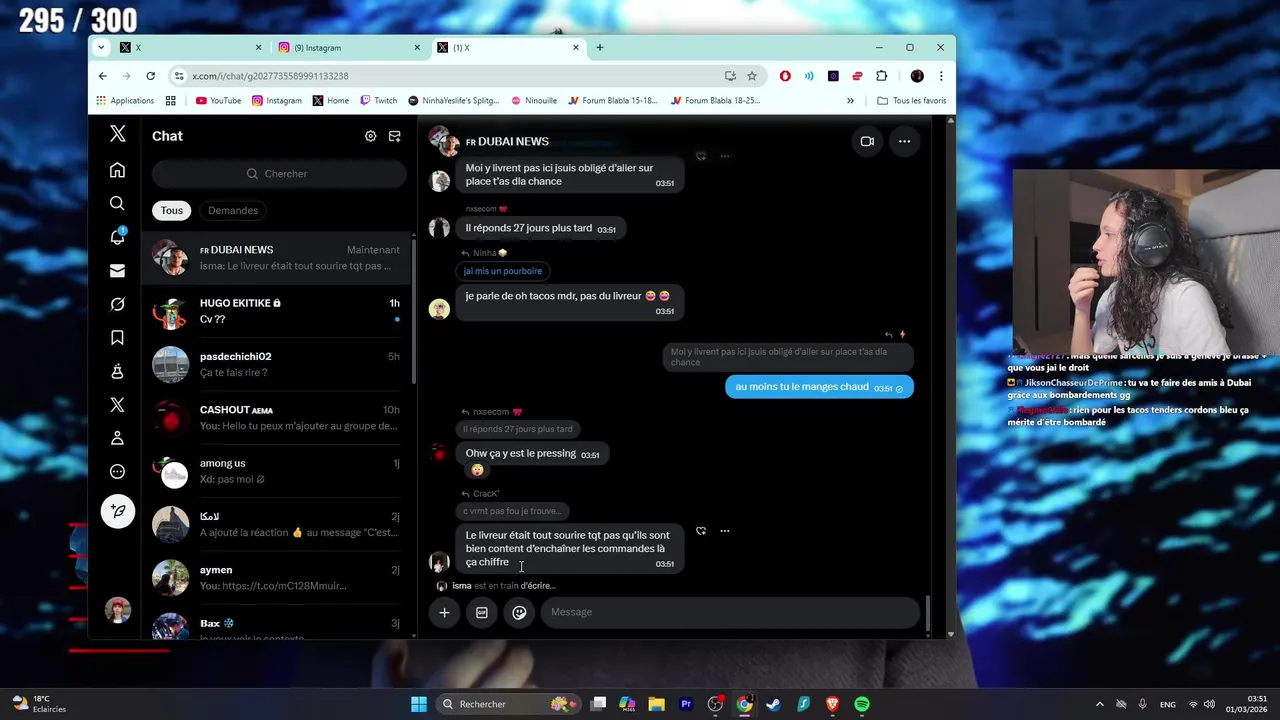This screenshot has width=1280, height=720.
Task: Open the Extensions puzzle icon
Action: point(881,76)
